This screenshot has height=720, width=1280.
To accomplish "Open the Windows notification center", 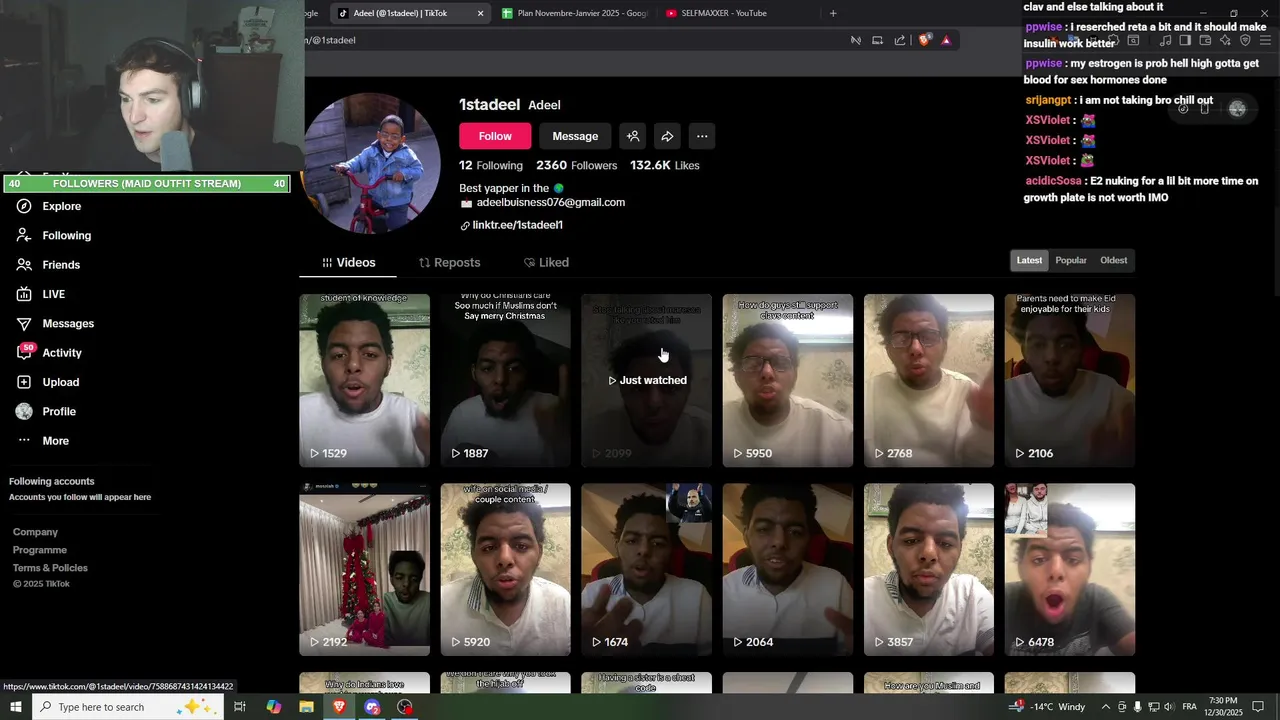I will pyautogui.click(x=1259, y=707).
